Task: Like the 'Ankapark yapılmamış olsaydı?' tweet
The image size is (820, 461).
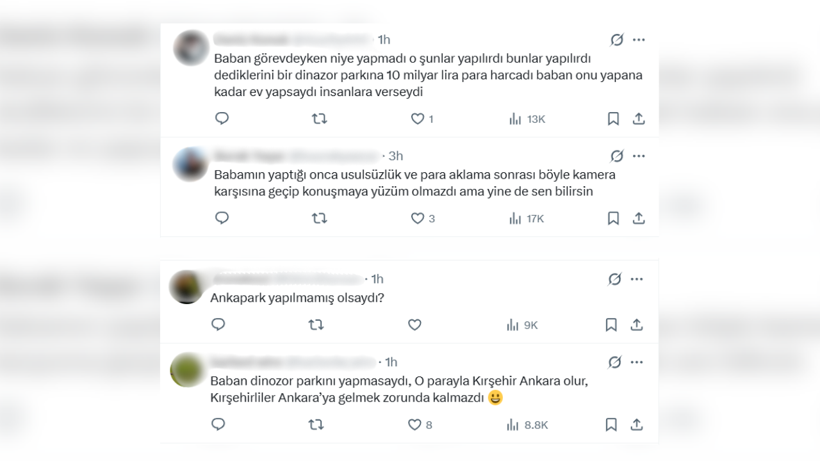Action: (x=415, y=325)
